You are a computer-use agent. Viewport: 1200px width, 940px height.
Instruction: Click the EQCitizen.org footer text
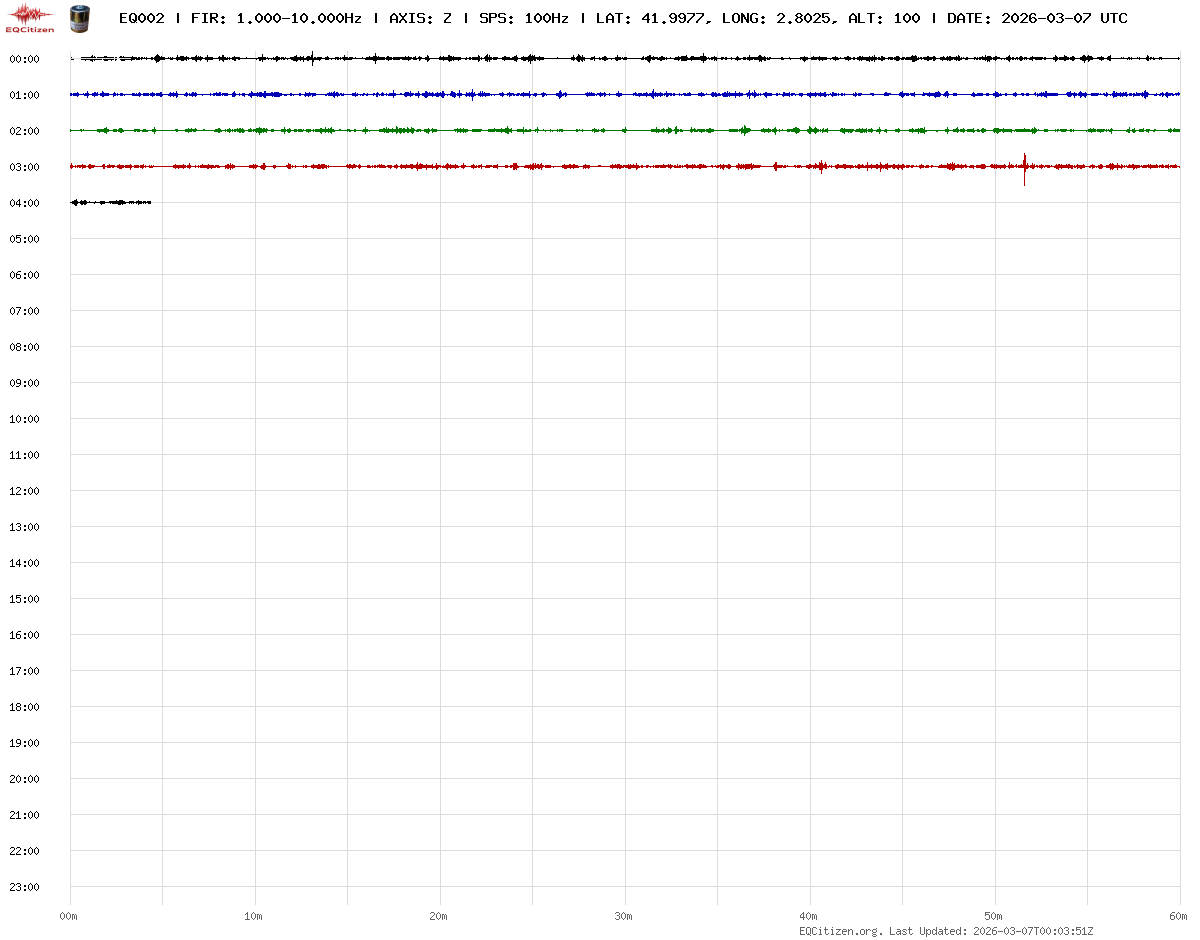[840, 931]
